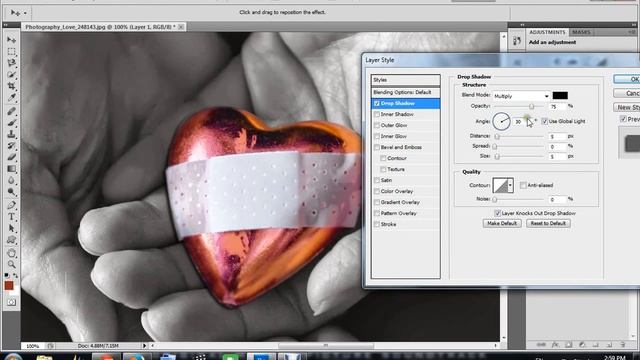Select the Clone Stamp tool
Image resolution: width=640 pixels, height=360 pixels.
click(11, 134)
